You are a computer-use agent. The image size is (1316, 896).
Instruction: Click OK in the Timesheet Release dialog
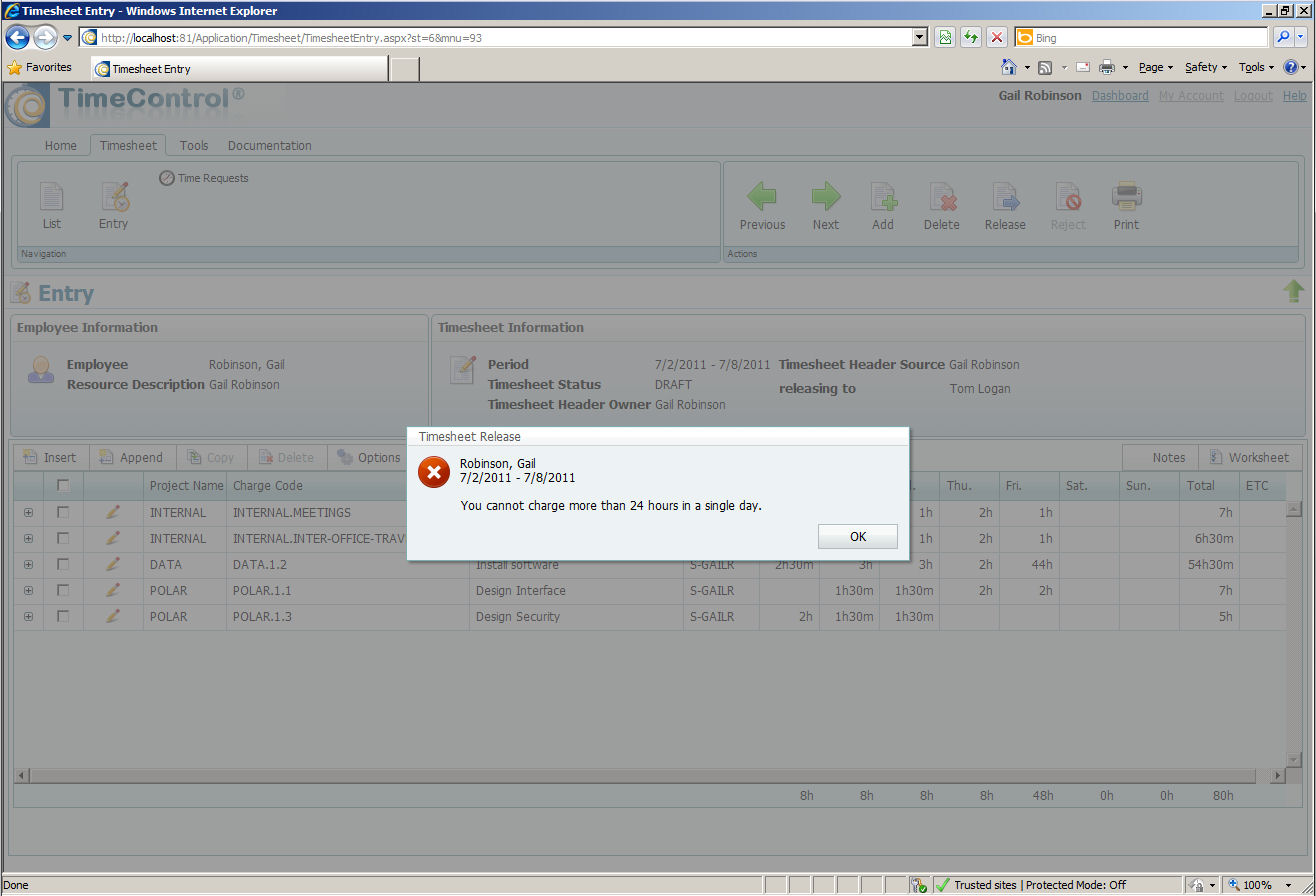pos(857,537)
